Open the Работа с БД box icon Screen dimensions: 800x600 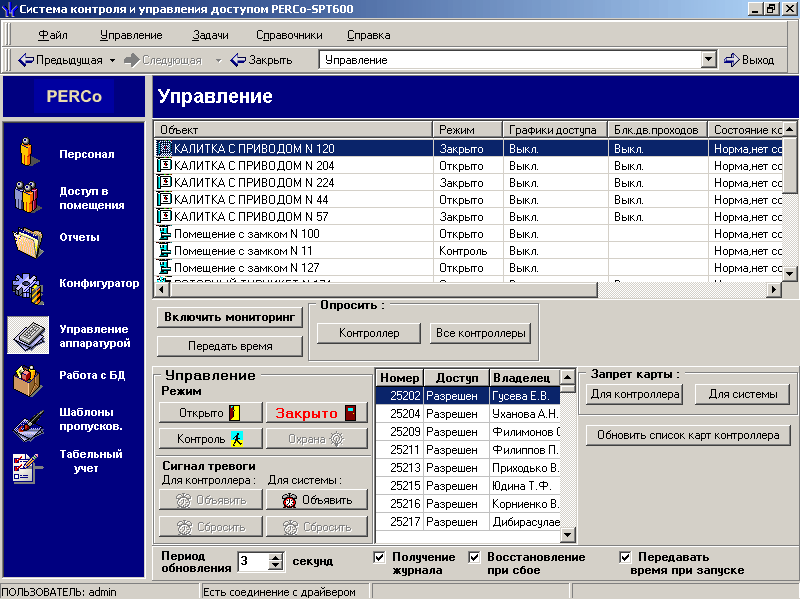pyautogui.click(x=28, y=381)
